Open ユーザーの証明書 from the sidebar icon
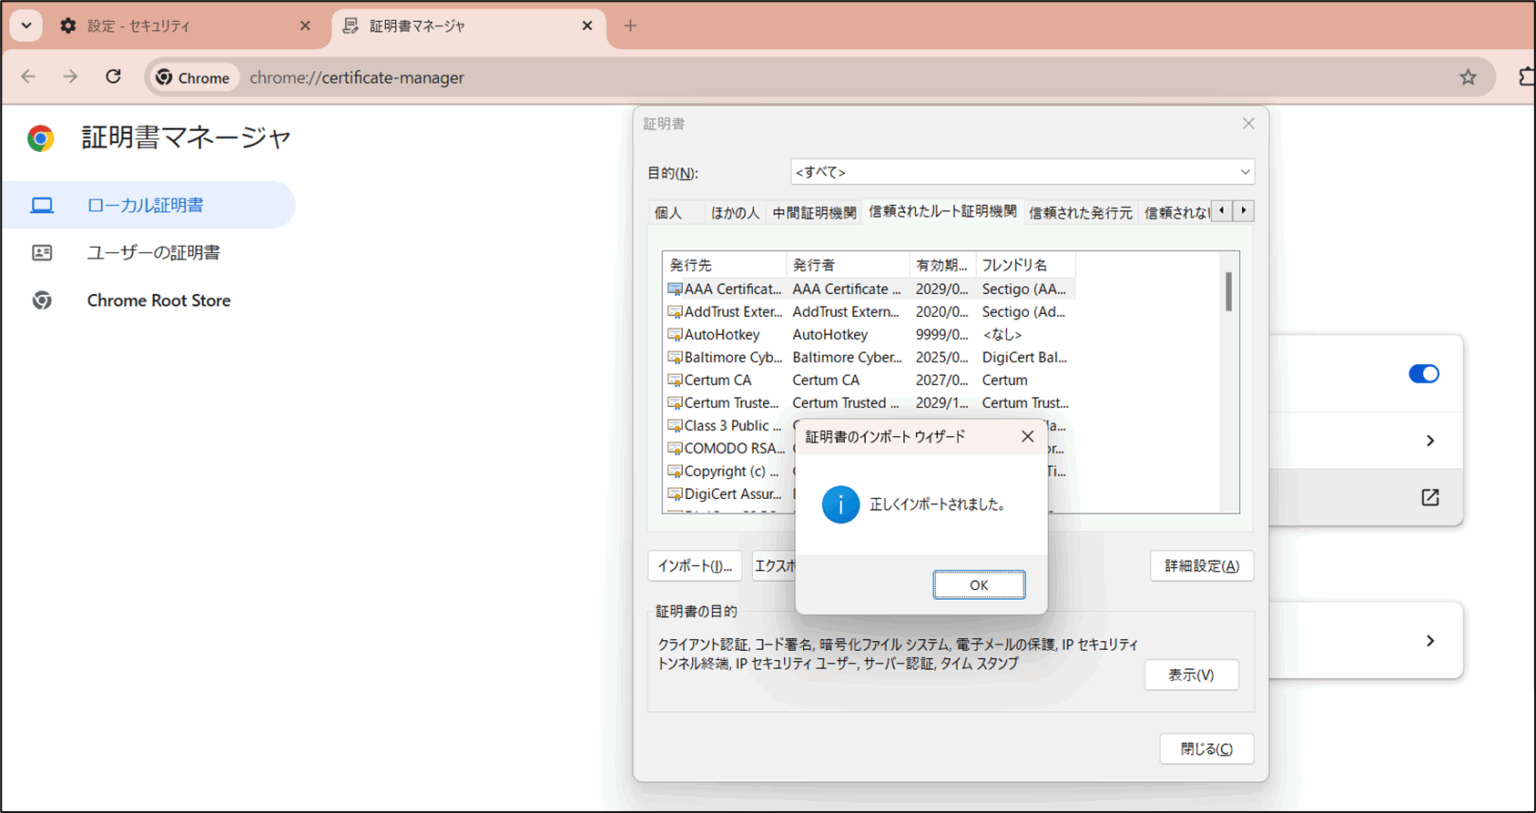 [42, 252]
